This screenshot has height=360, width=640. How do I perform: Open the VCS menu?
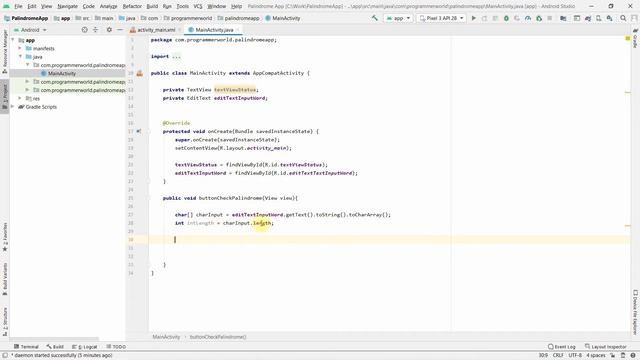point(198,6)
